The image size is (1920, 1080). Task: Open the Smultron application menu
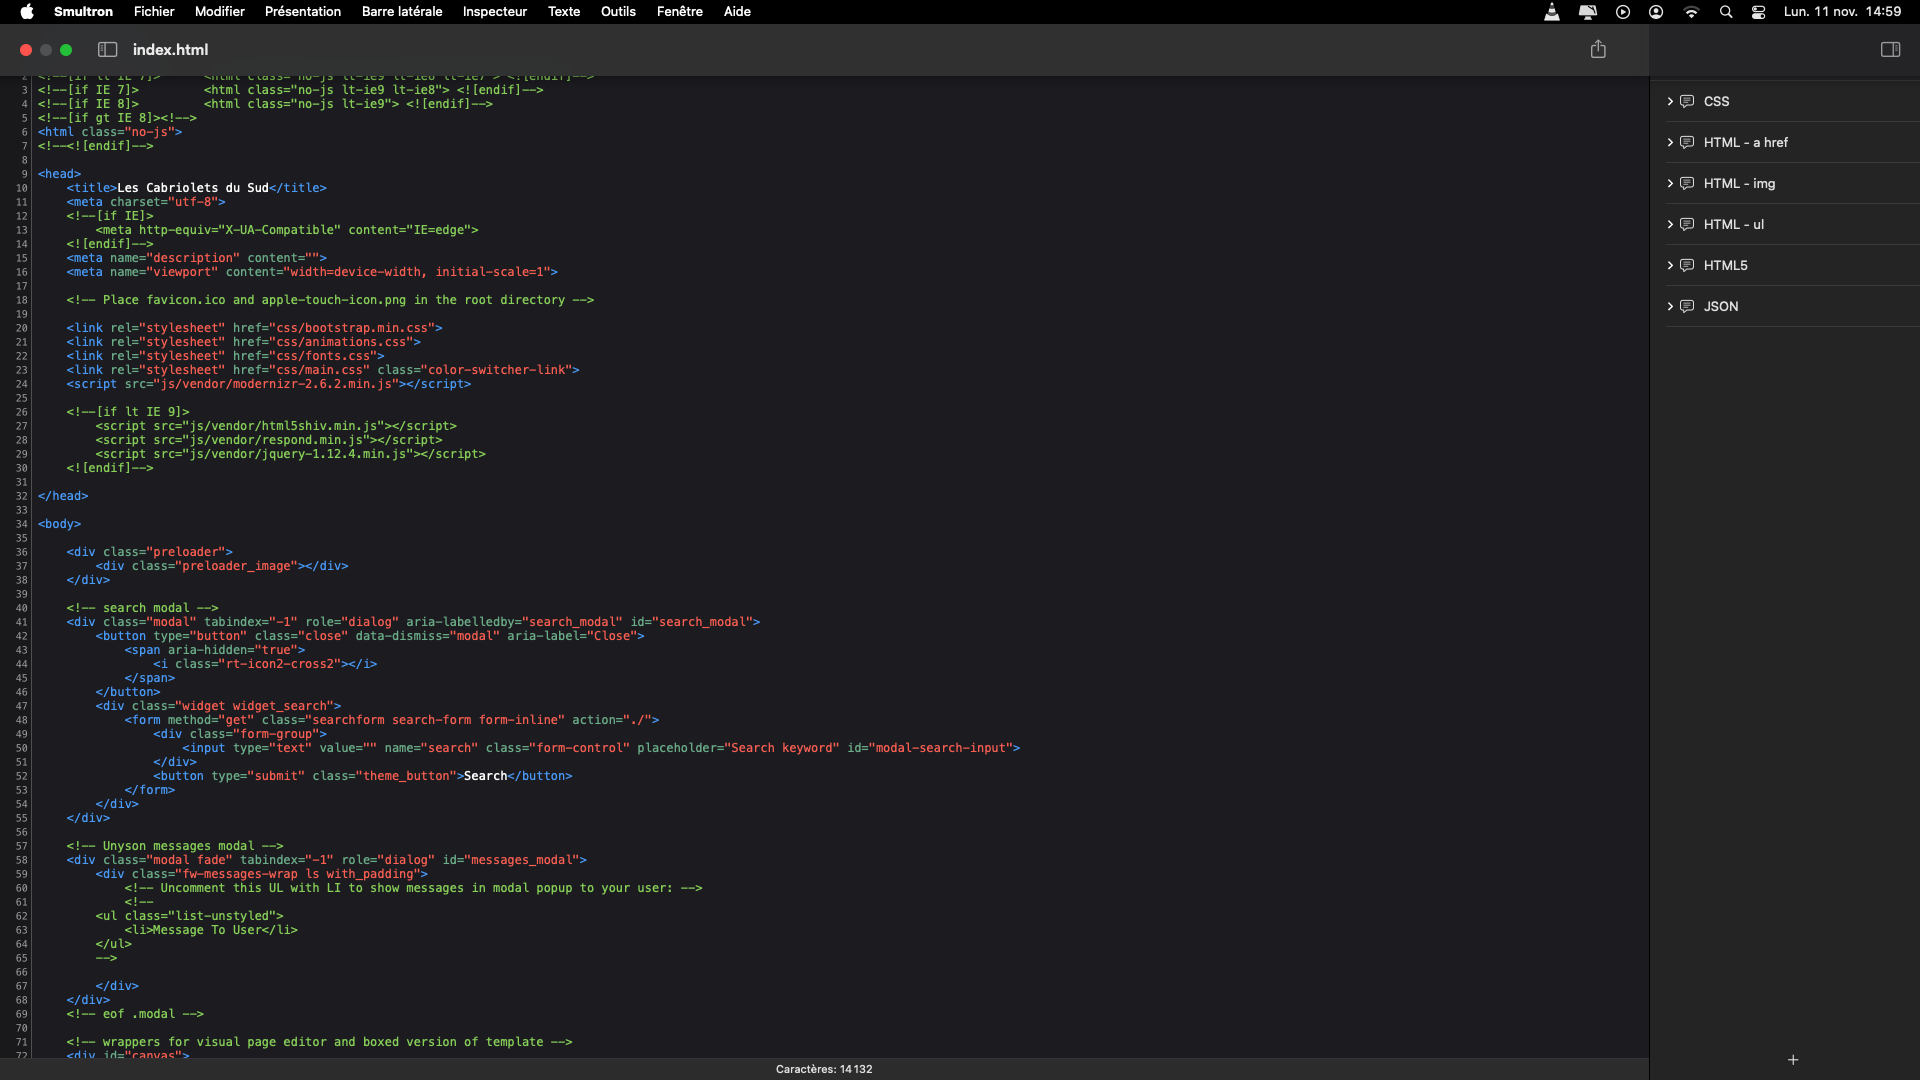[83, 12]
